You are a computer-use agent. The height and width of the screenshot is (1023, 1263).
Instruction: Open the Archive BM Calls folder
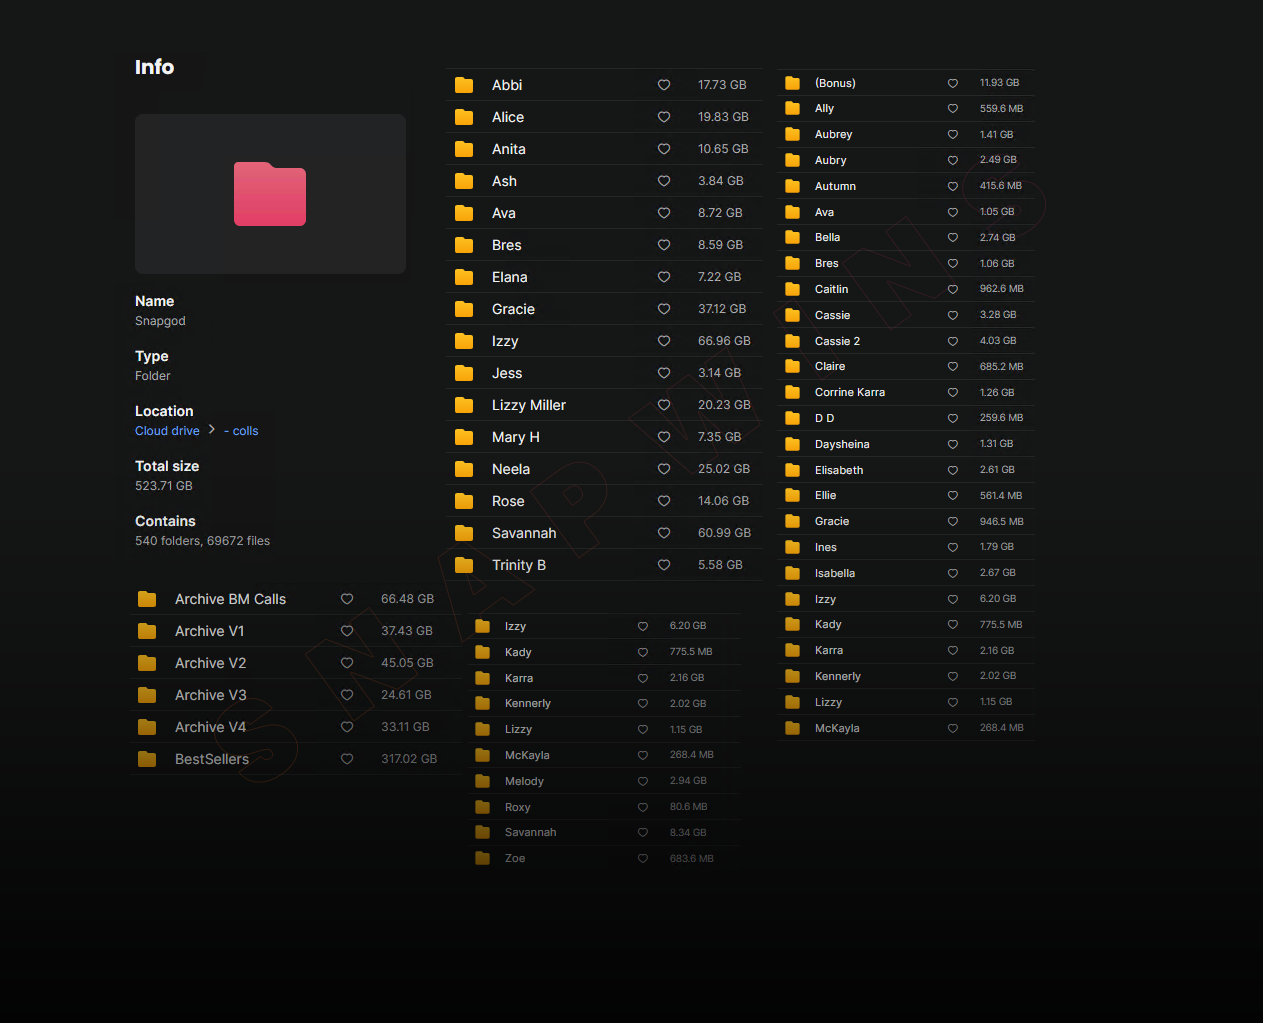(x=230, y=599)
